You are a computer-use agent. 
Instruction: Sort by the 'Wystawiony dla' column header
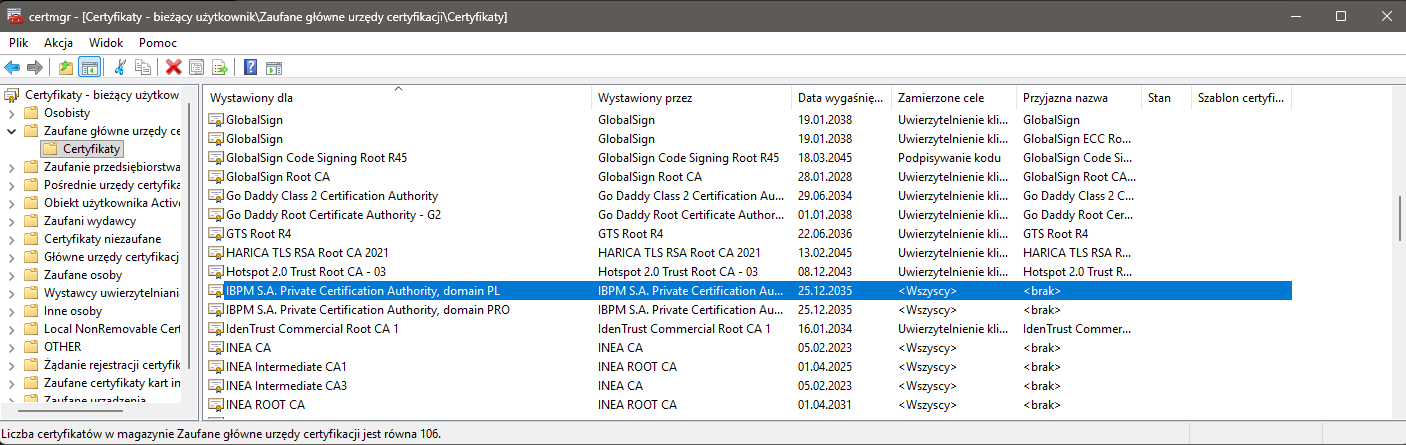click(398, 98)
